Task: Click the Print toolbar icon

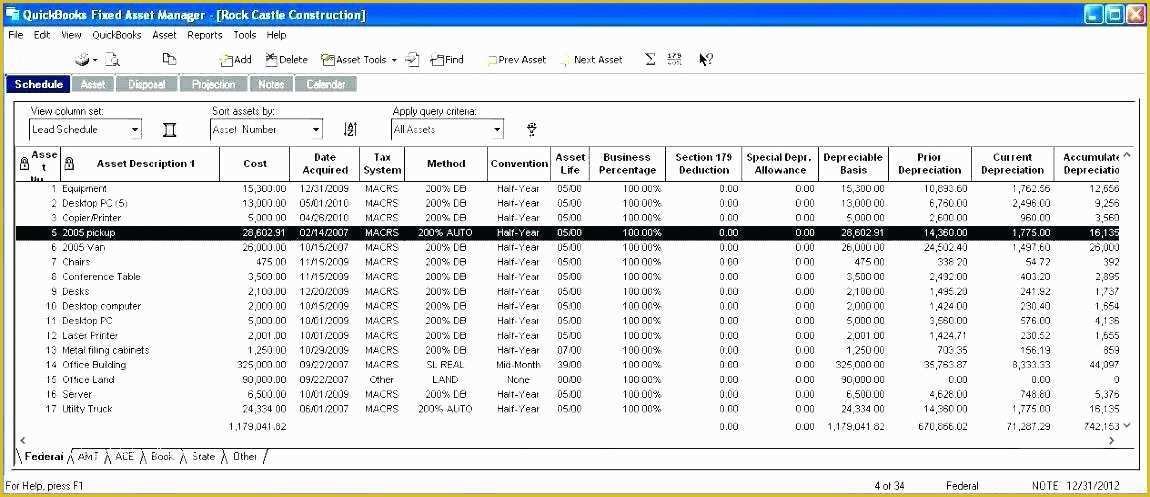Action: coord(83,59)
